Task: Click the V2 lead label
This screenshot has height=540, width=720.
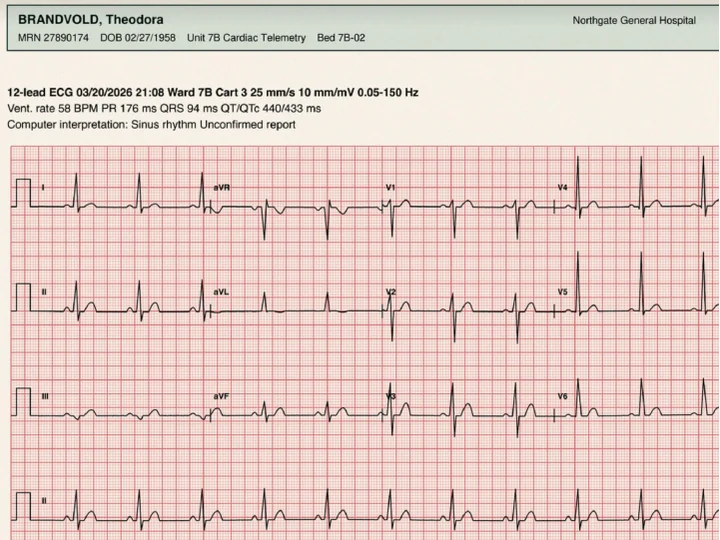Action: pos(391,292)
